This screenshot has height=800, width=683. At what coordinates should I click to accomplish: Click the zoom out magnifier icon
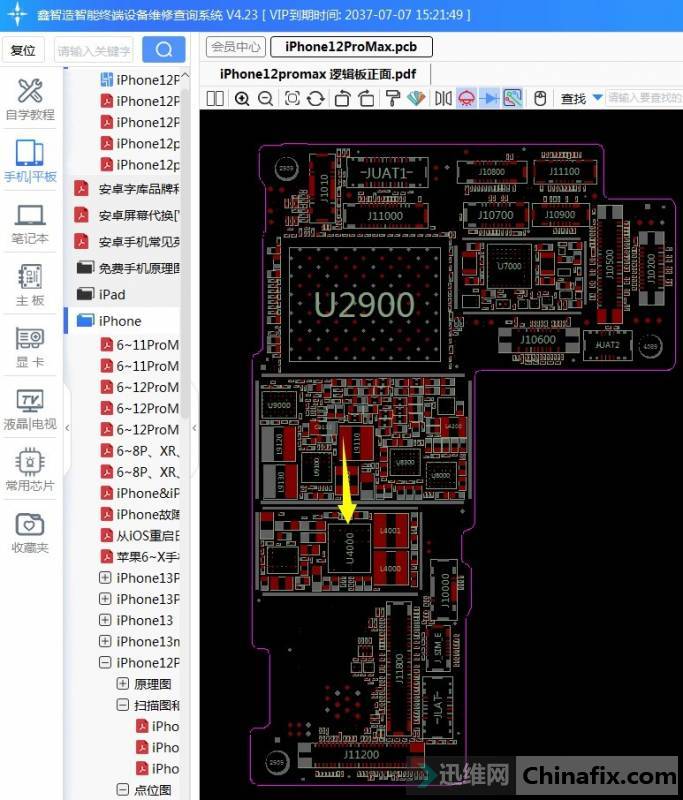tap(265, 98)
